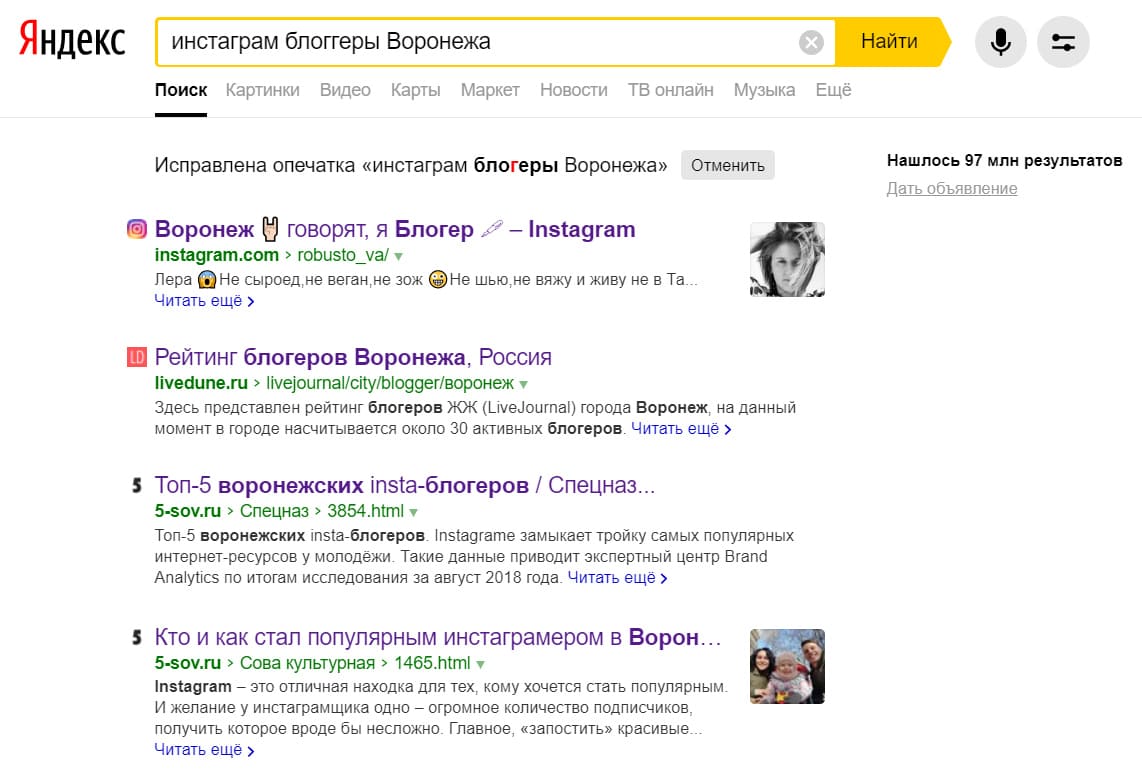Open the black-and-white woman photo thumbnail
The image size is (1142, 778).
(x=787, y=259)
